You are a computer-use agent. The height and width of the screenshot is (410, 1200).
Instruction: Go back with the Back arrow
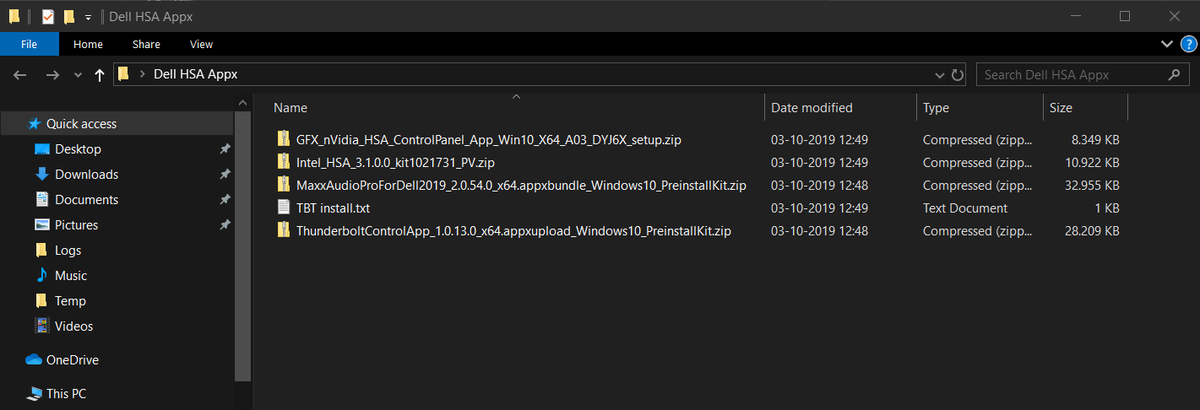[20, 75]
